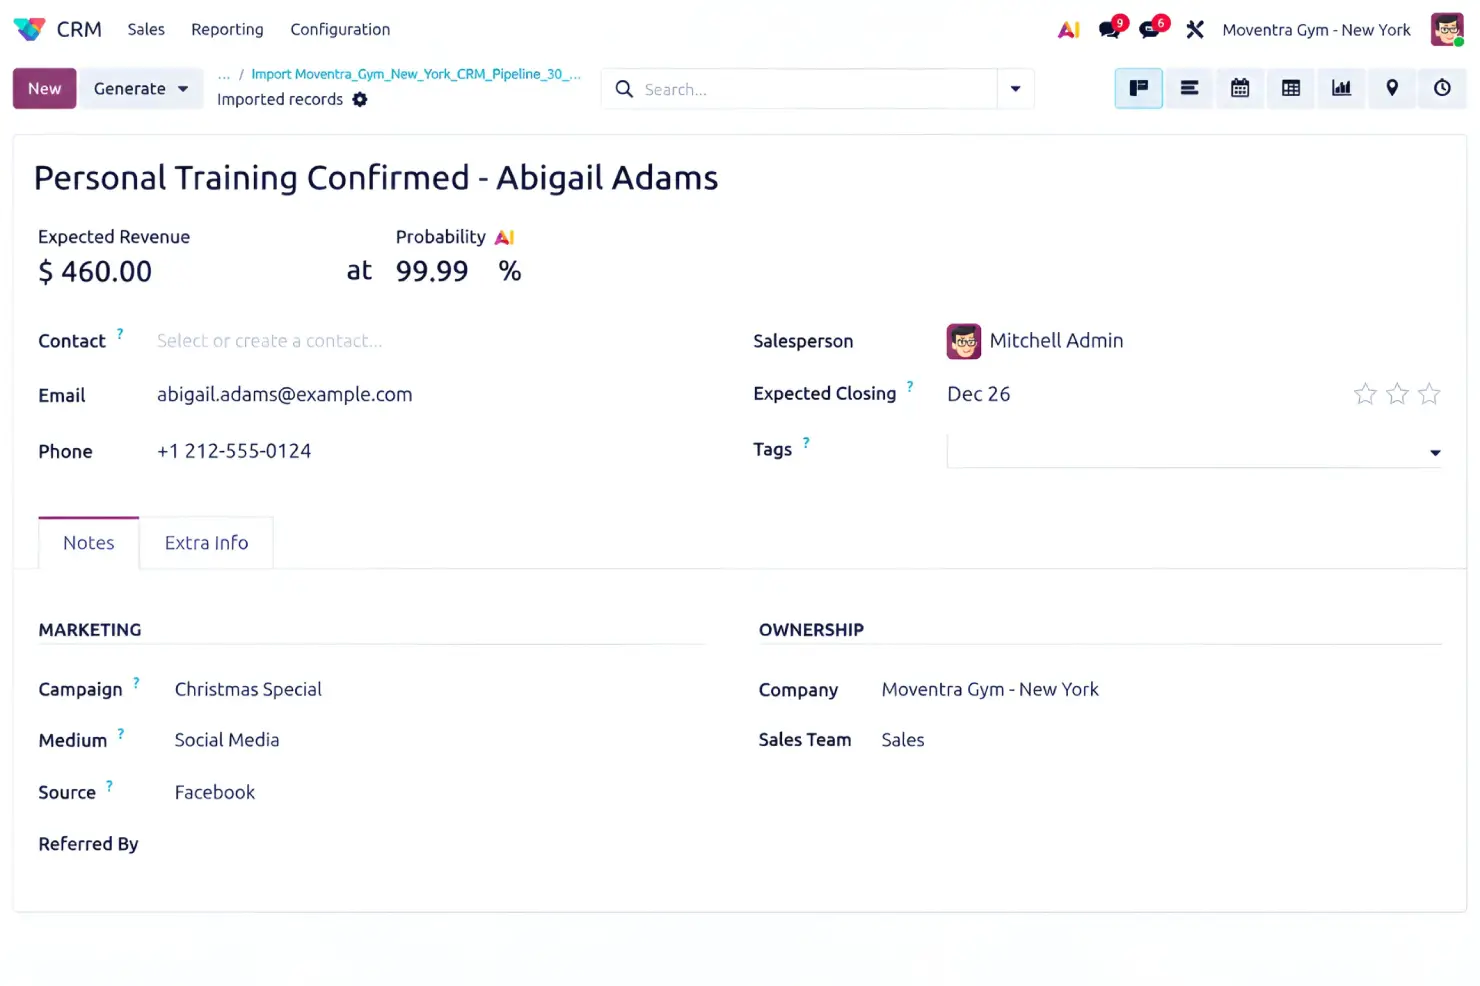This screenshot has height=986, width=1480.
Task: Expand the Tags dropdown arrow
Action: (1435, 453)
